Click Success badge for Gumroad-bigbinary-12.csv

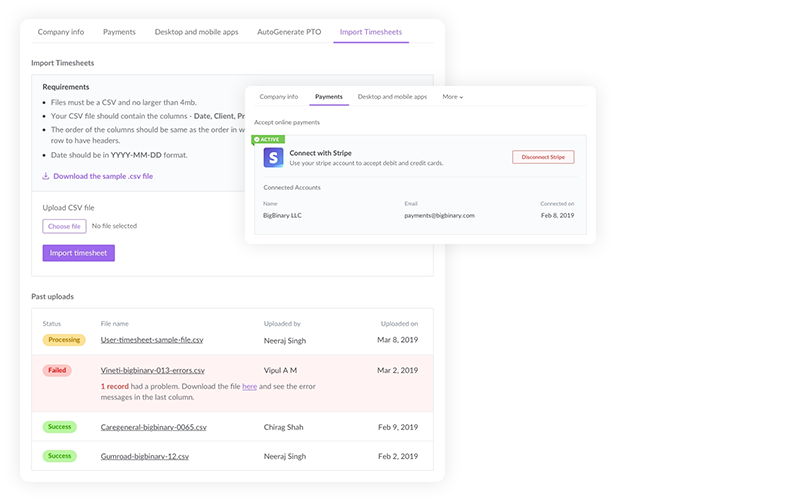coord(60,456)
